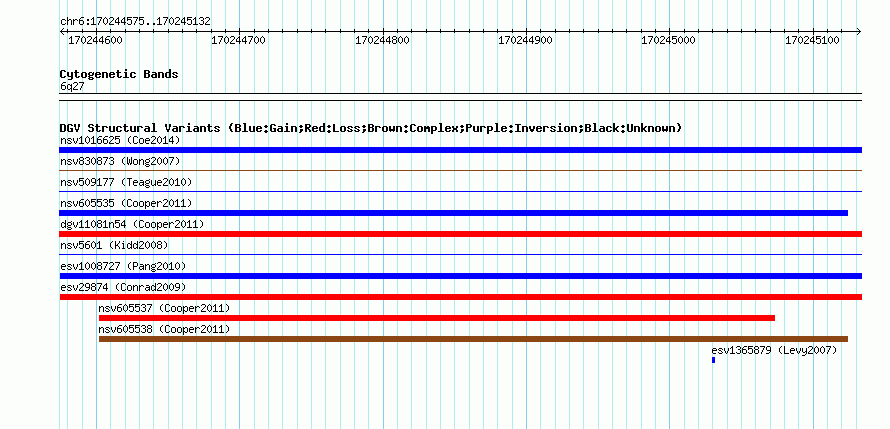Click the 170244800 ruler coordinate

[x=382, y=40]
